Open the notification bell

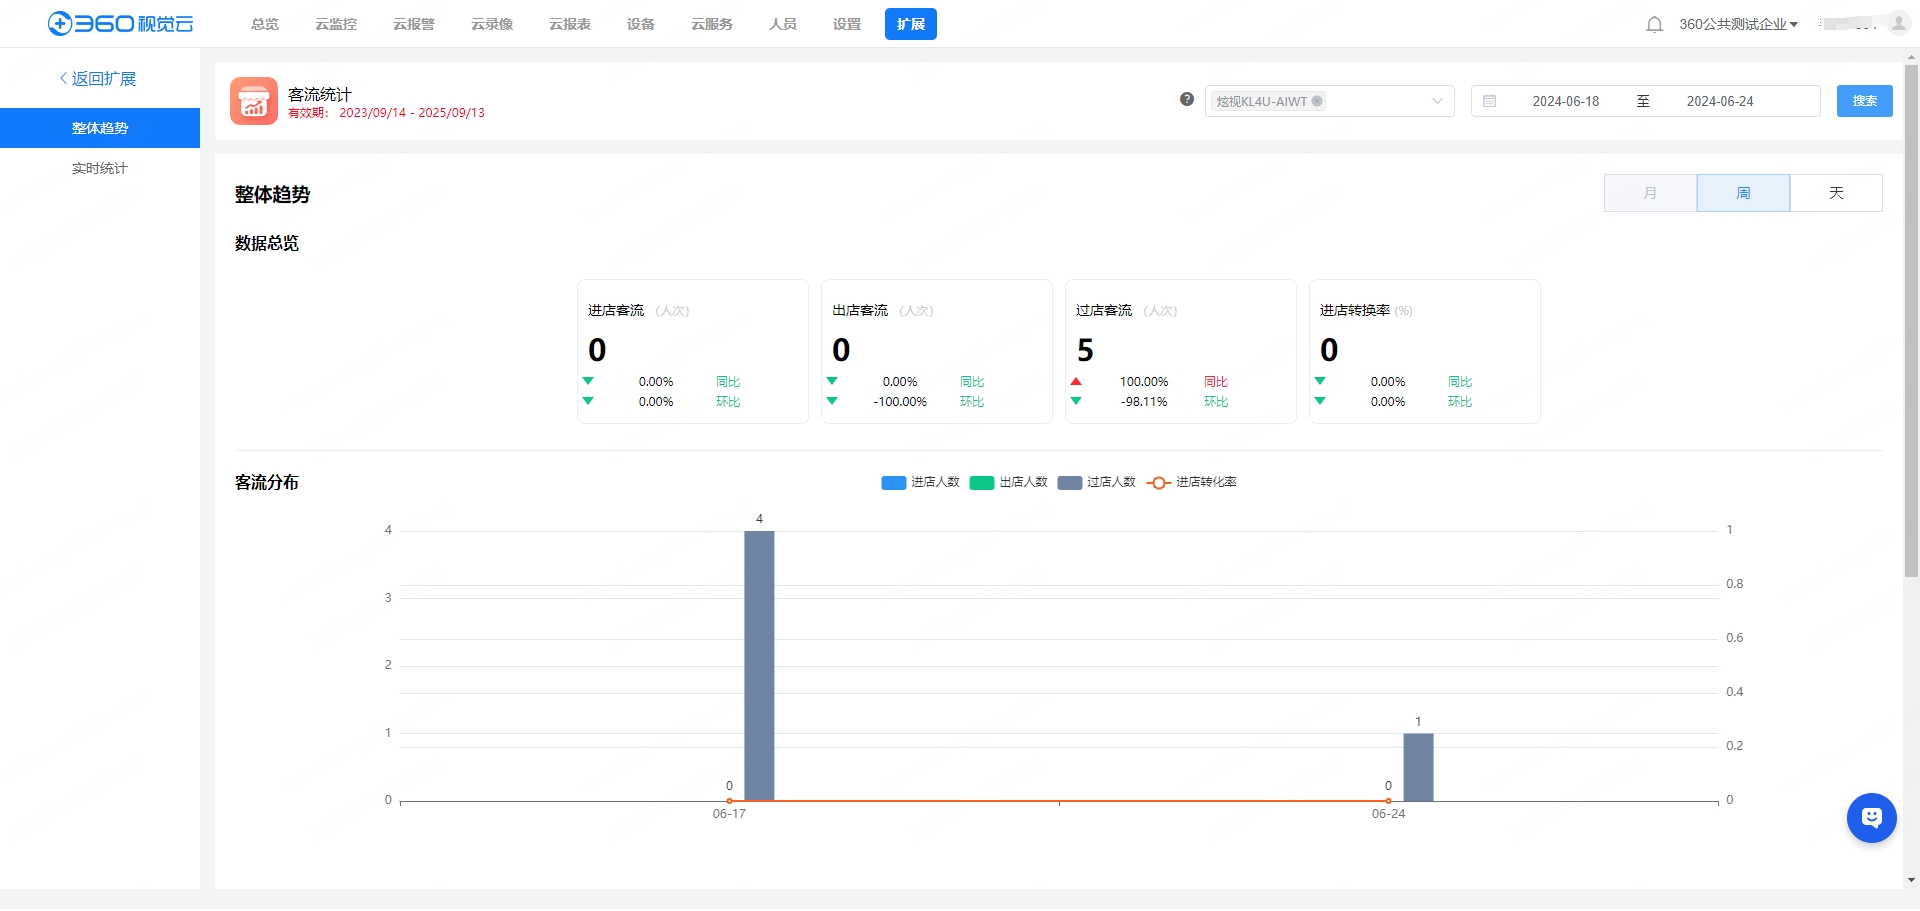coord(1654,24)
